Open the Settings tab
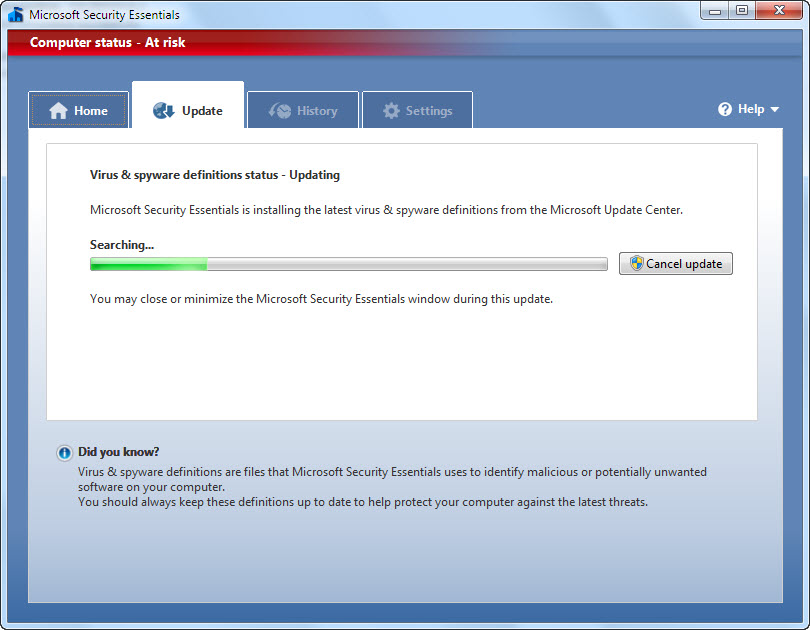810x630 pixels. (417, 110)
